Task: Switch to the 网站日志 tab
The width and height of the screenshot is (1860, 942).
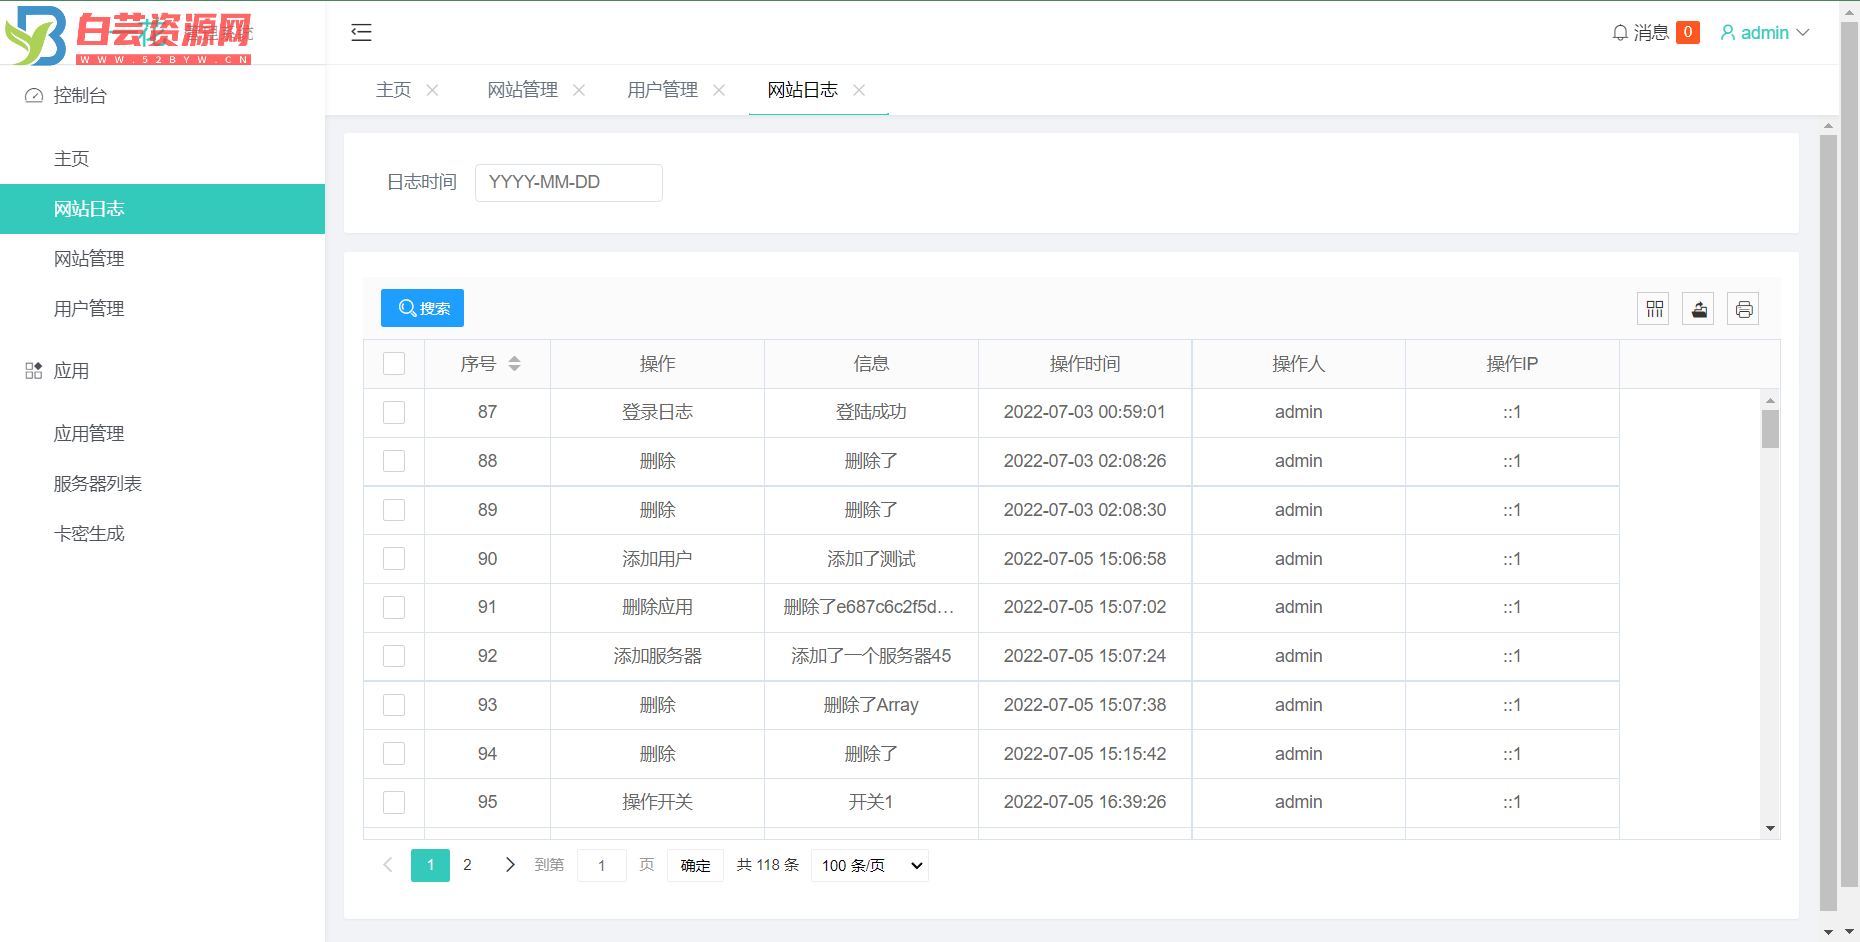Action: point(802,90)
